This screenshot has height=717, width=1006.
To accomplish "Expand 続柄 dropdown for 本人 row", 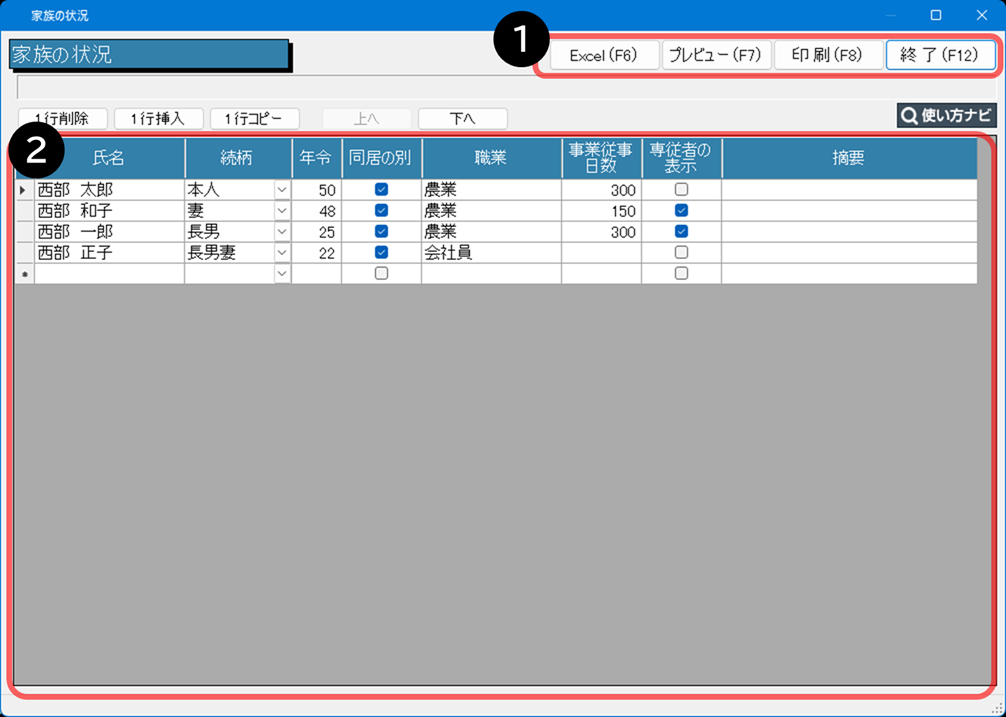I will pyautogui.click(x=281, y=190).
